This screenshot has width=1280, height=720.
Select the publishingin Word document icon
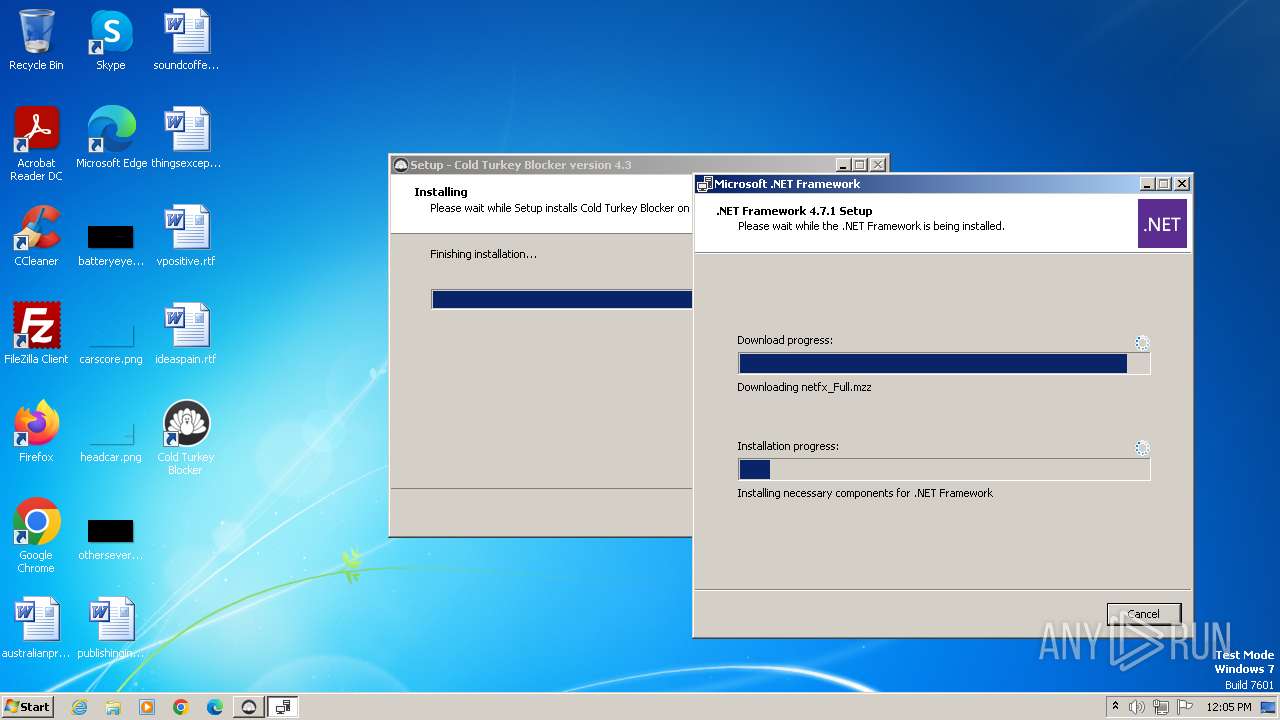(x=111, y=627)
